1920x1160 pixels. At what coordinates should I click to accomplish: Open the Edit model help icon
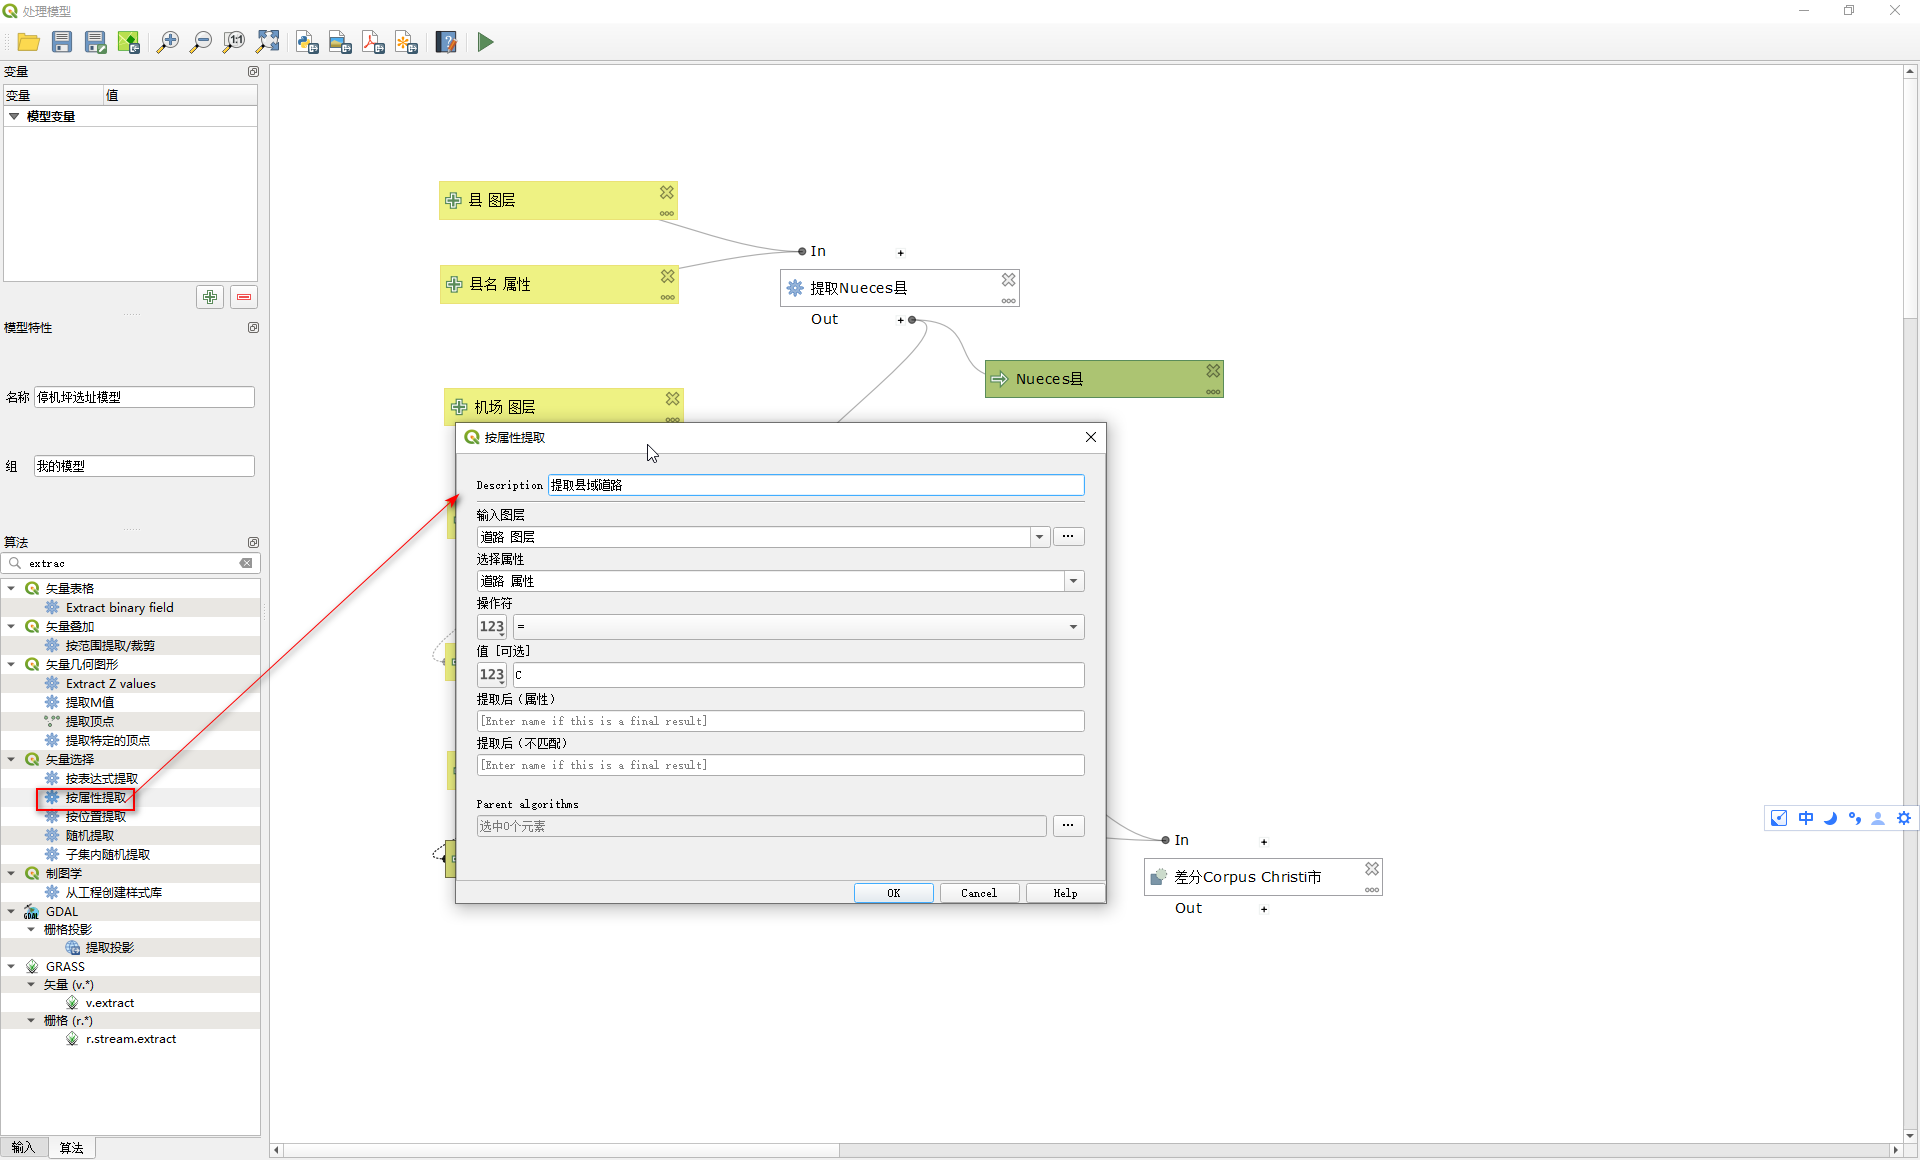click(446, 42)
